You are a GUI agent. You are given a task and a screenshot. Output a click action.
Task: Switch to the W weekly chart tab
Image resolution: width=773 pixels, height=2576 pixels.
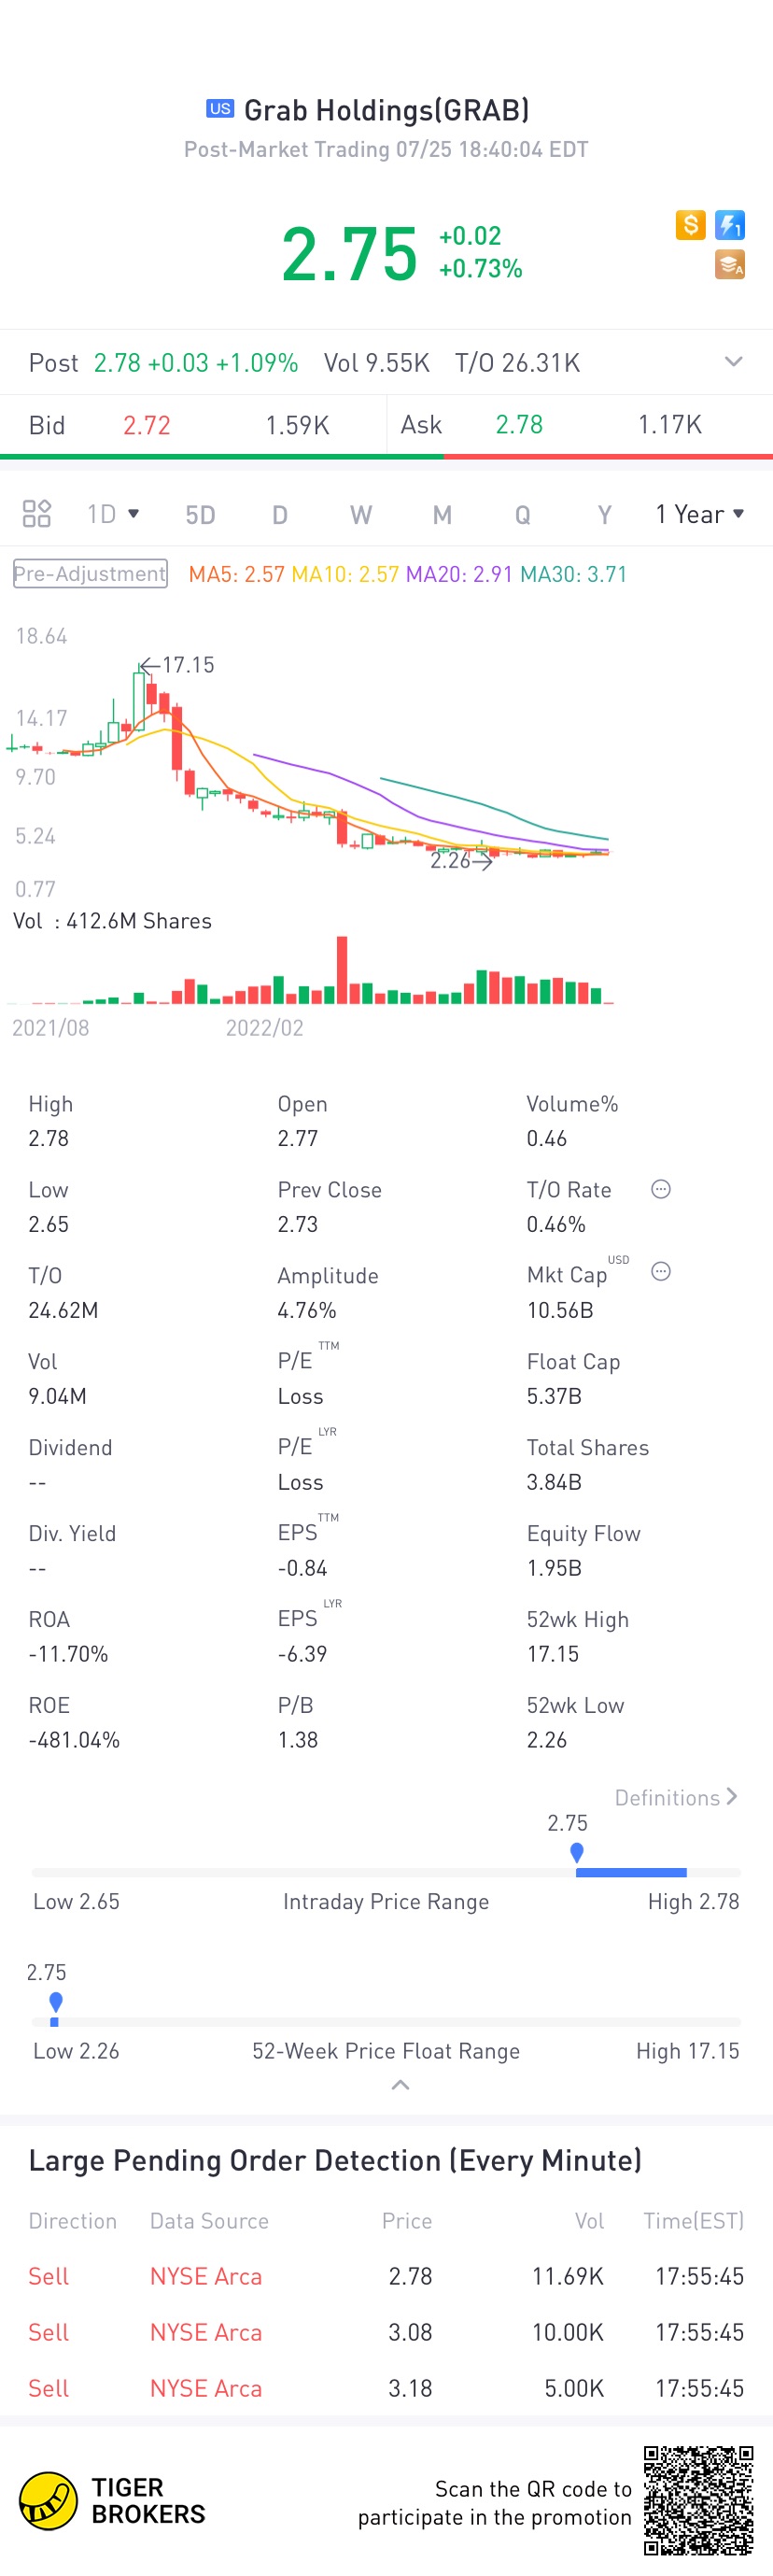click(x=361, y=515)
